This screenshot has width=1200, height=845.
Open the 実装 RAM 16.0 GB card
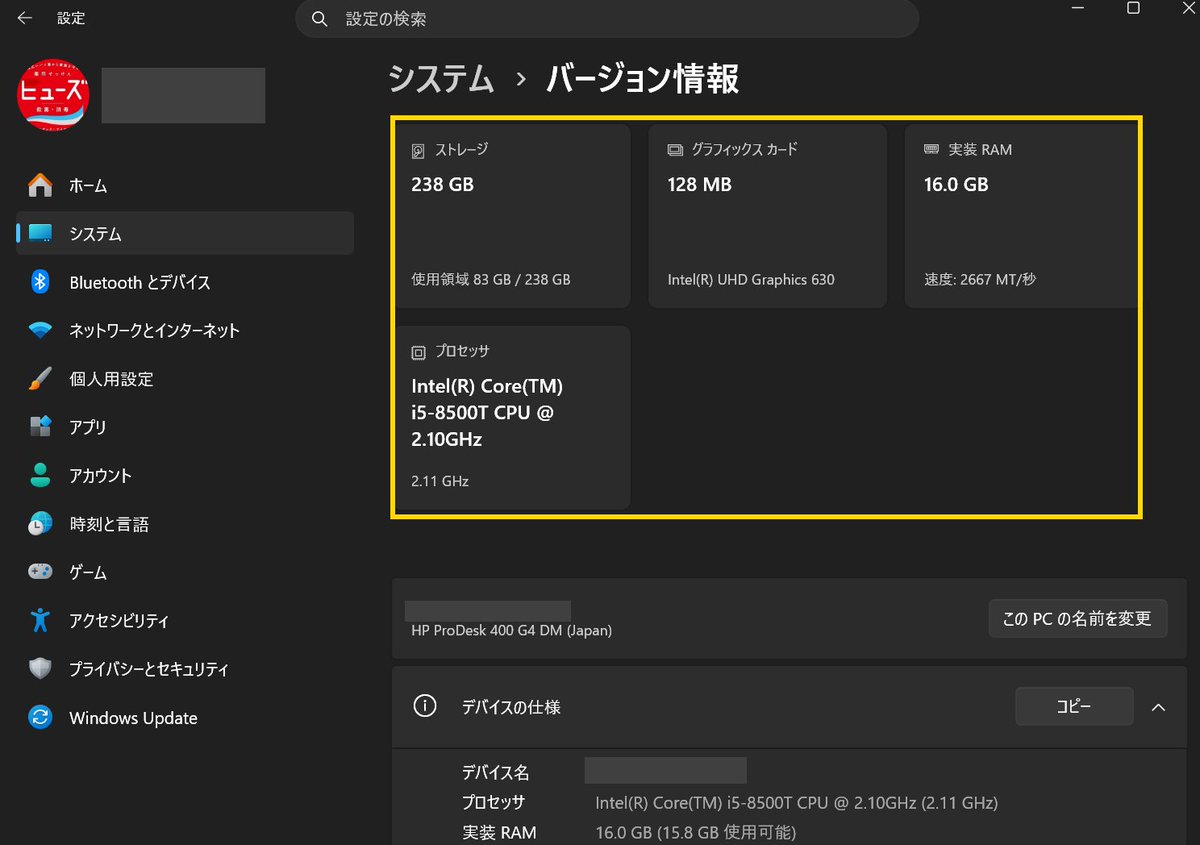[x=1022, y=216]
